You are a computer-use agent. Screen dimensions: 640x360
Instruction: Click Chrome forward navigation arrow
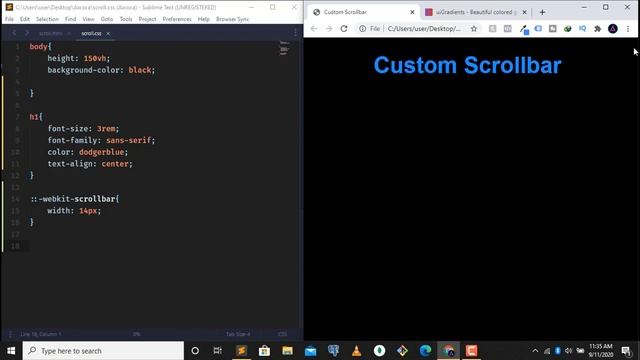click(x=329, y=29)
